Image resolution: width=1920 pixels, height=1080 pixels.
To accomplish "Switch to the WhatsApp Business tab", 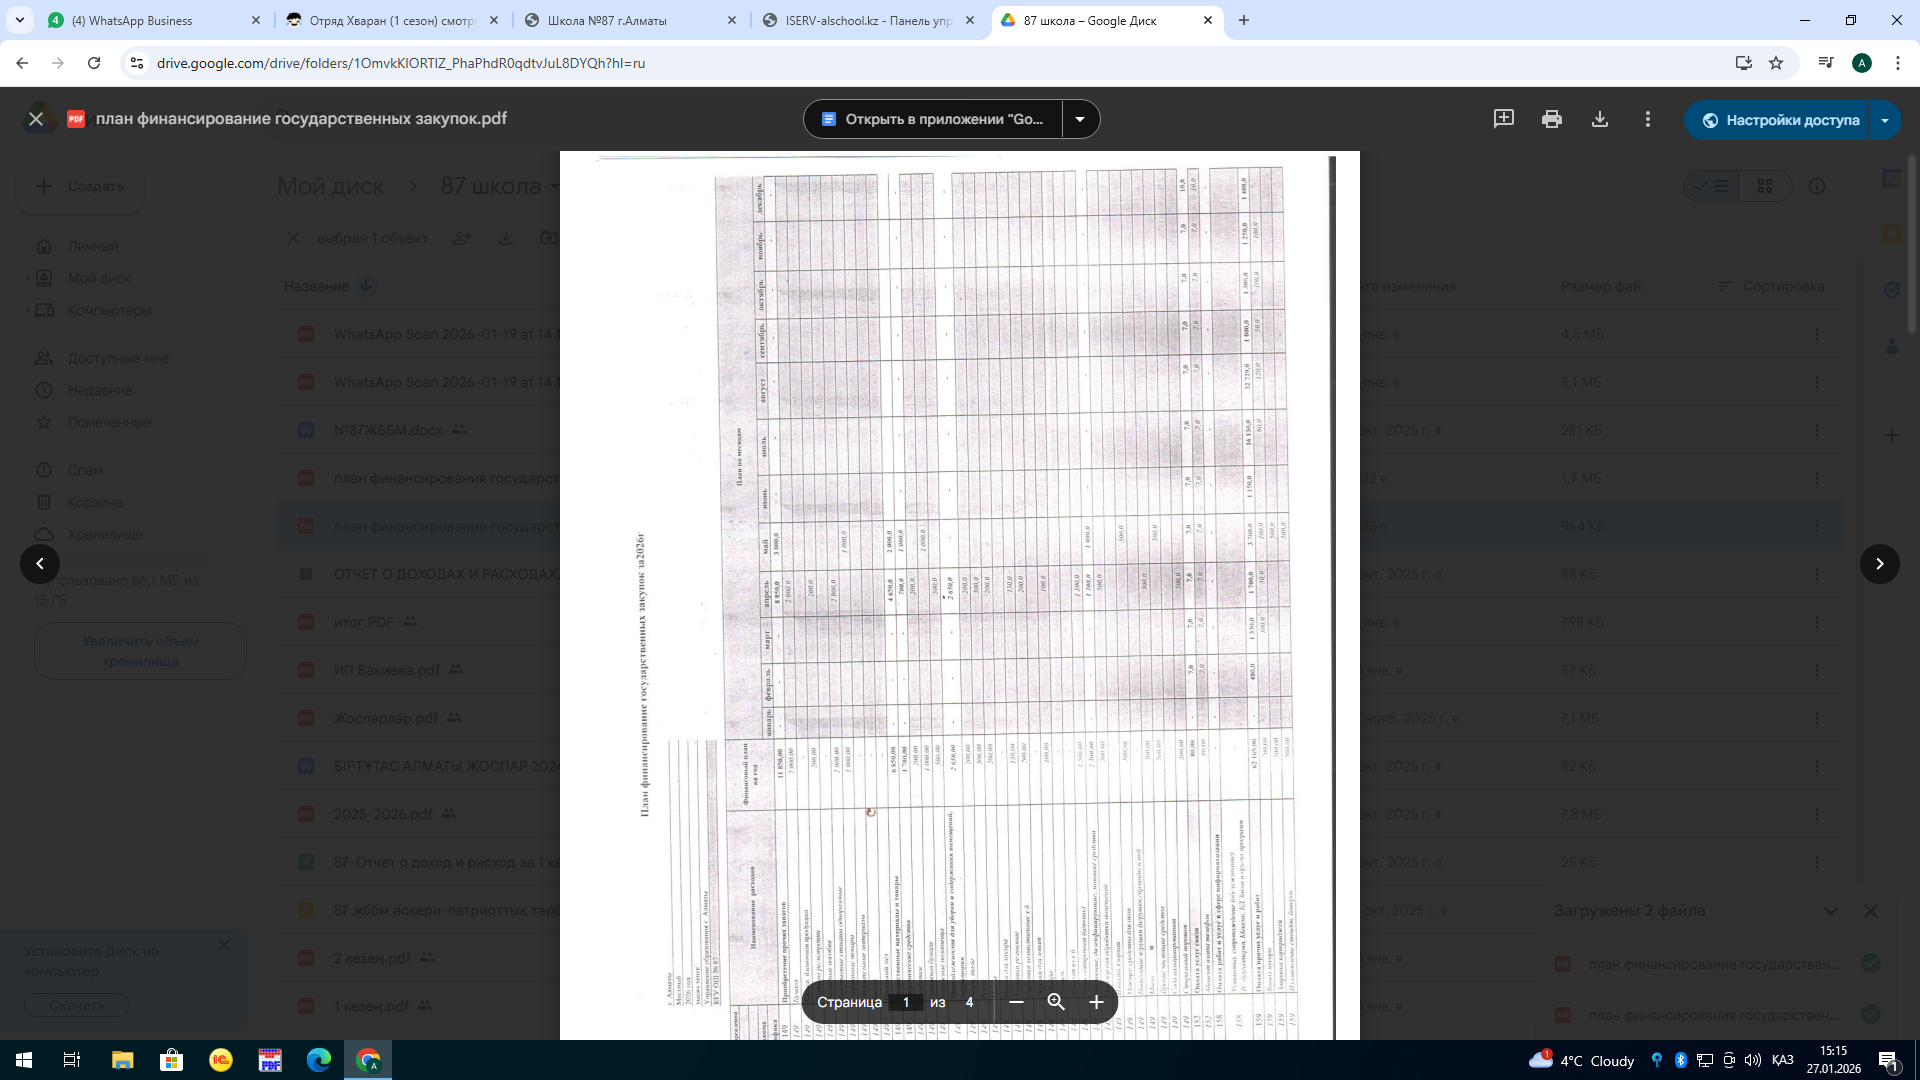I will tap(155, 20).
